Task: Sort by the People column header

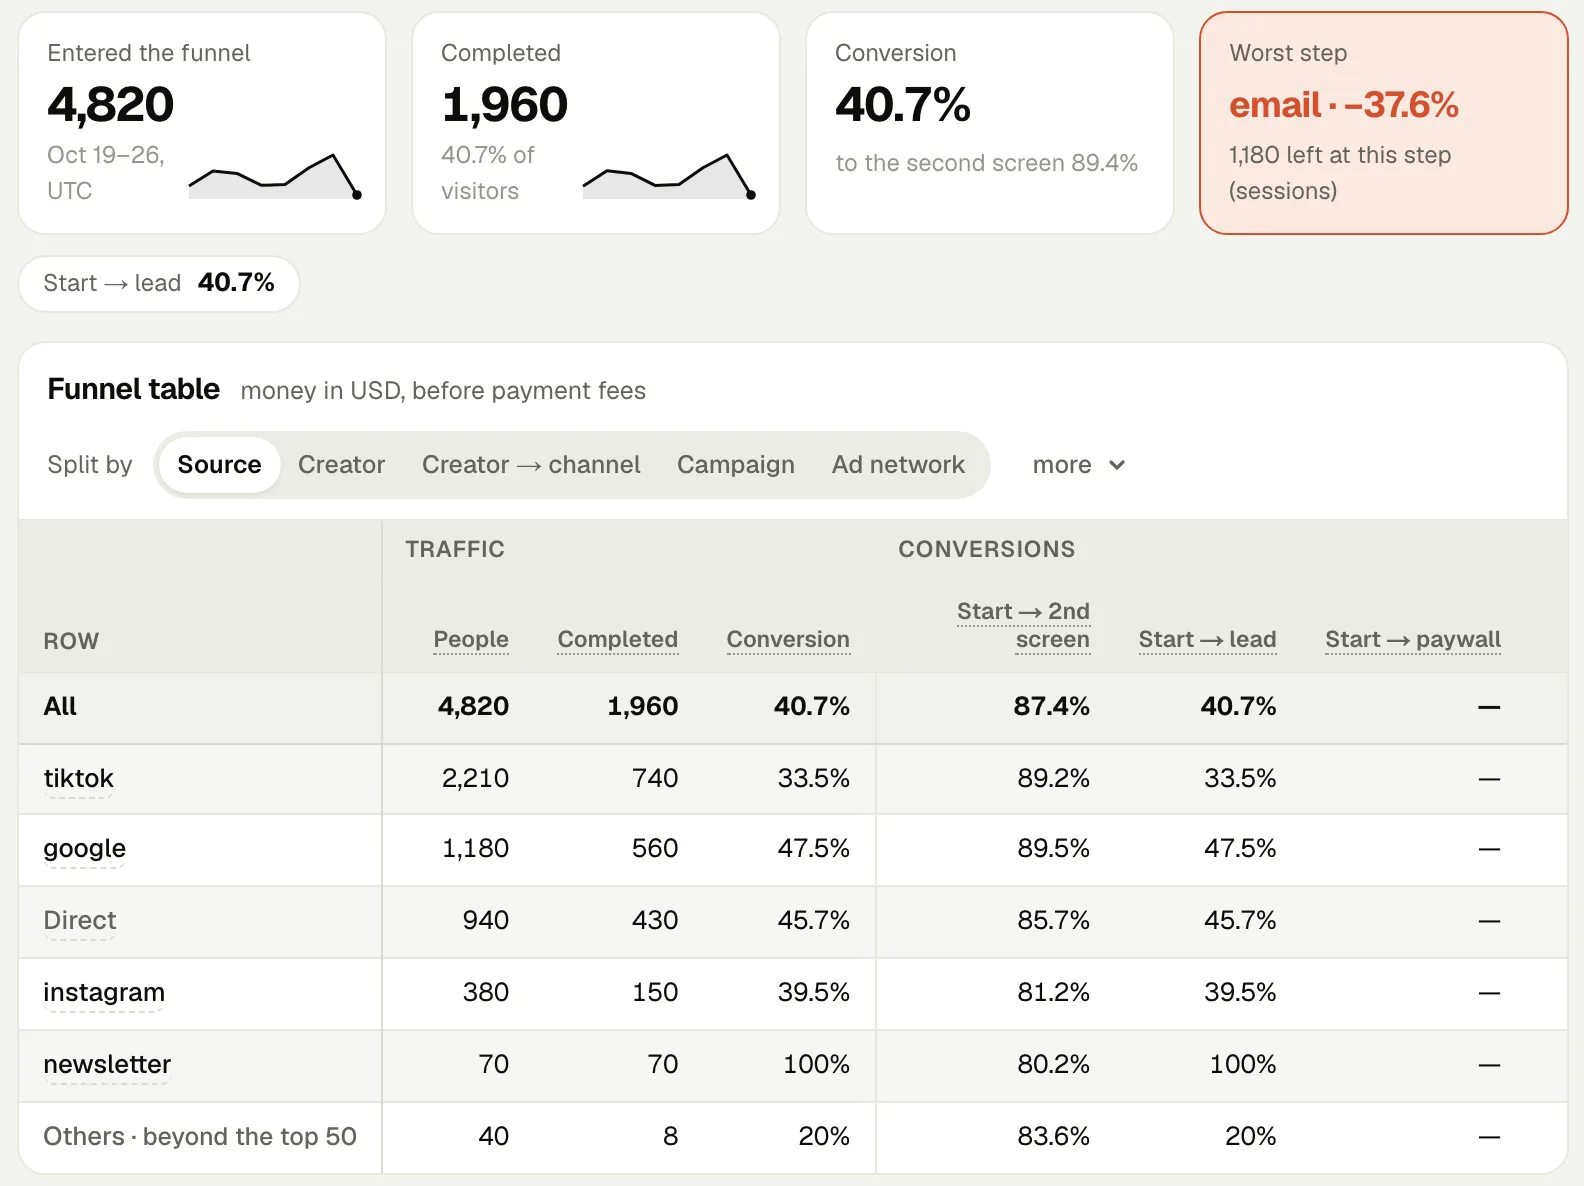Action: 471,639
